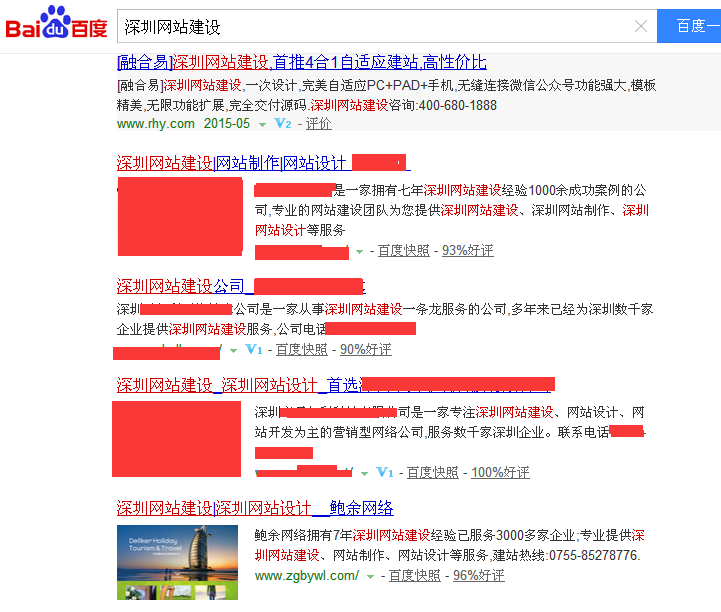
Task: Expand the dropdown arrow after www.zgbywl.com/
Action: [370, 577]
